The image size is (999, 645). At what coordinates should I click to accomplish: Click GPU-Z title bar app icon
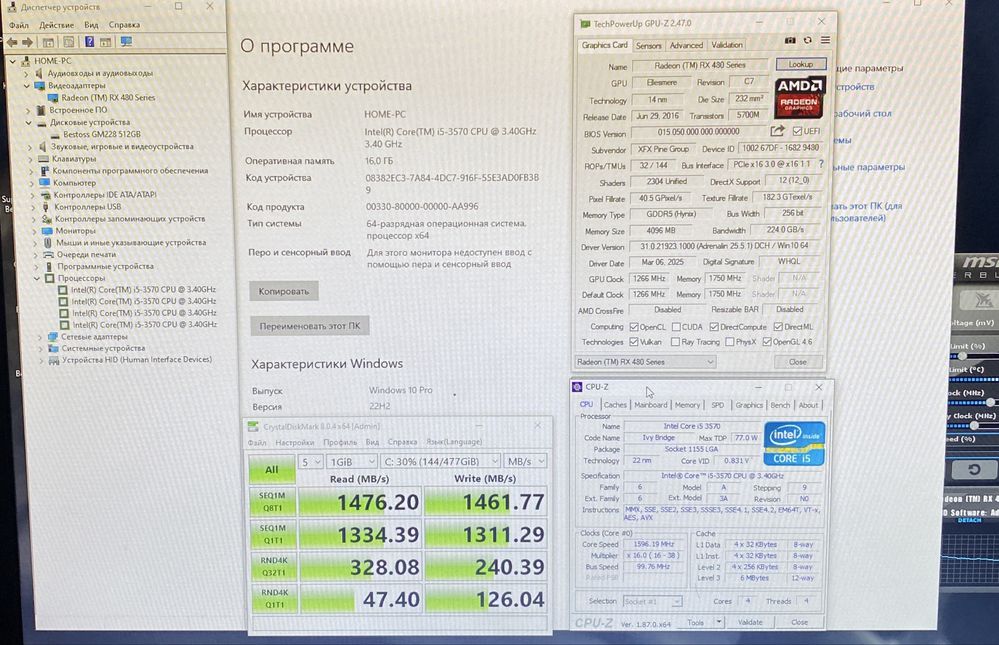point(585,24)
